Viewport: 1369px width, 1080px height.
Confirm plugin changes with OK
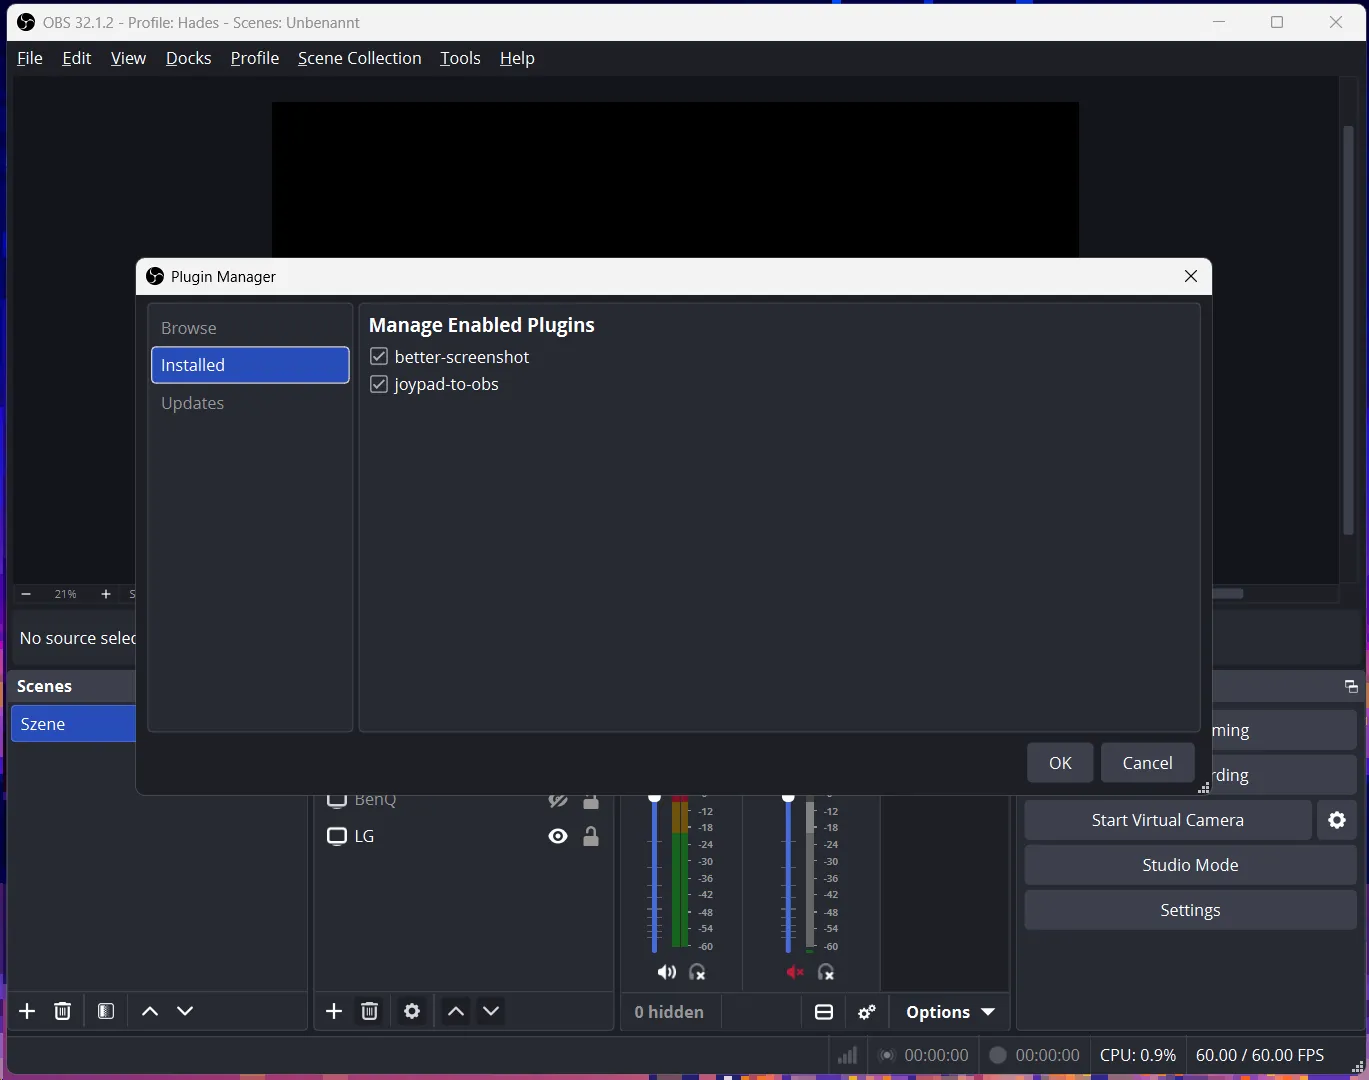click(x=1060, y=763)
